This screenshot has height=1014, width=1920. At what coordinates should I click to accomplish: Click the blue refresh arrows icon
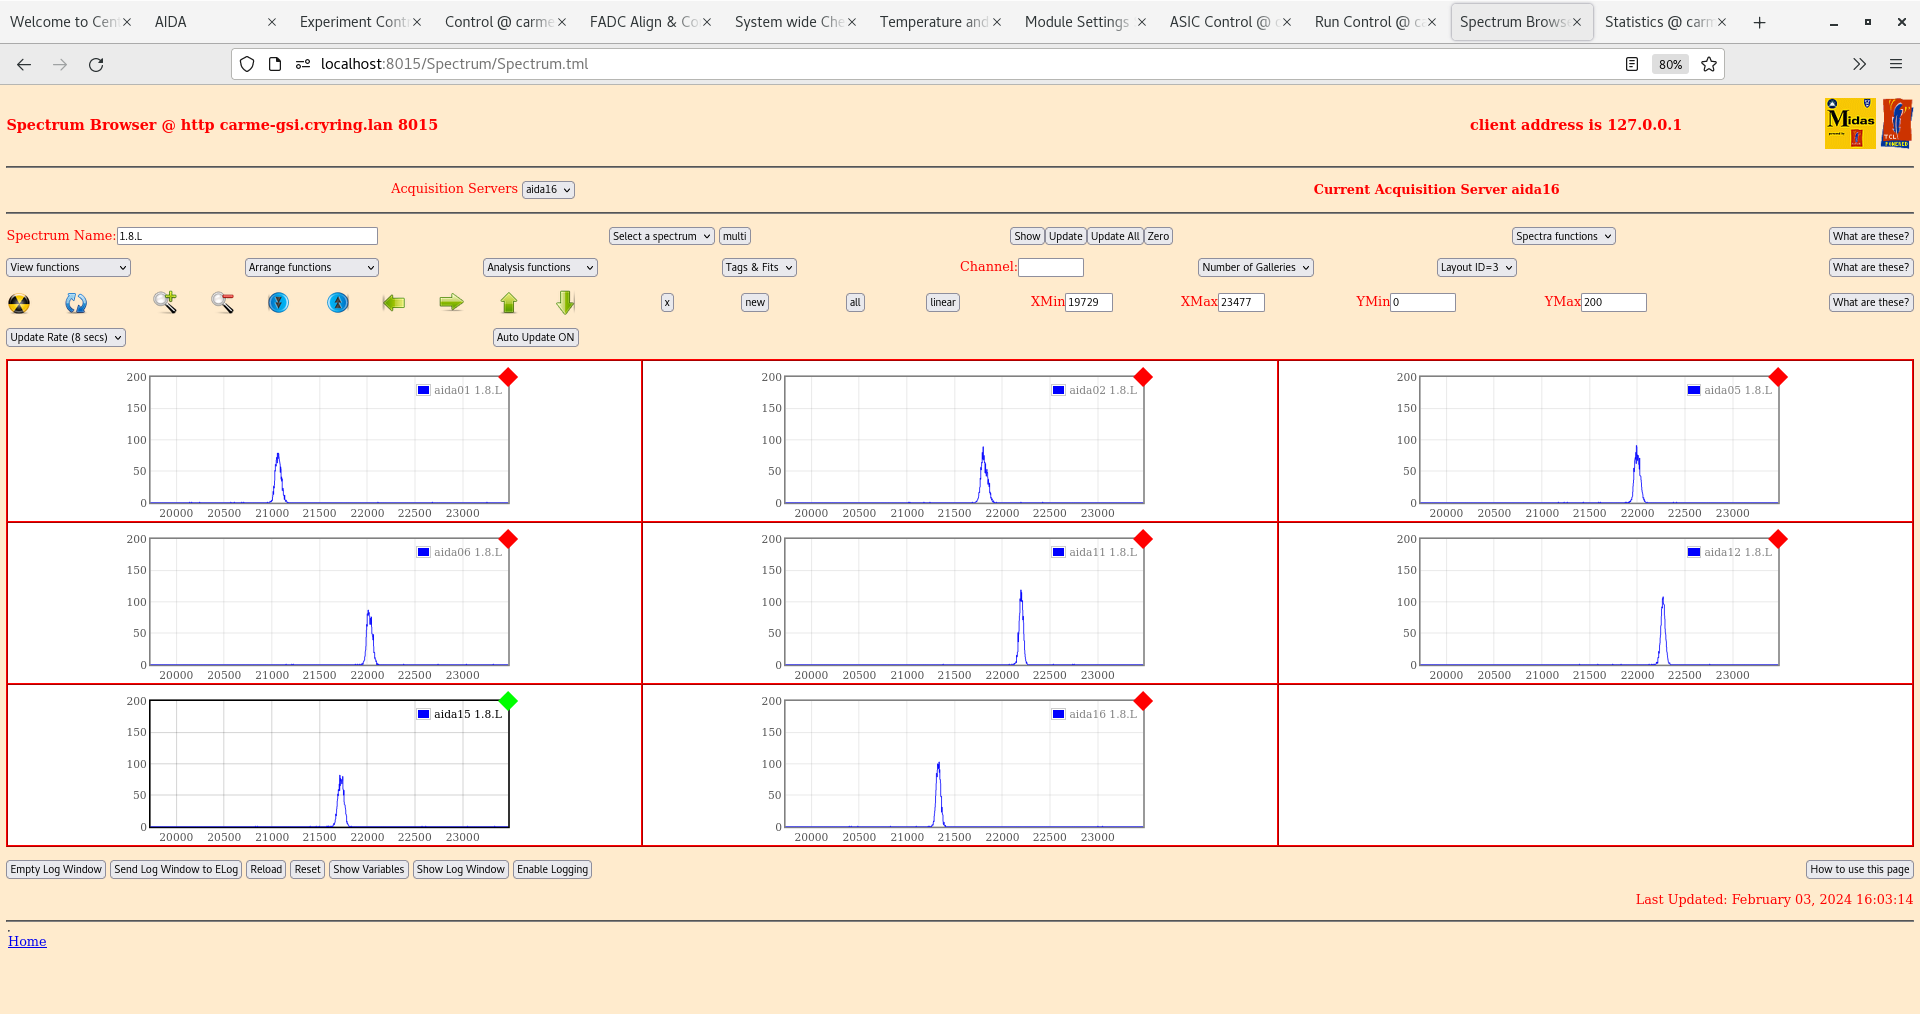pos(76,303)
